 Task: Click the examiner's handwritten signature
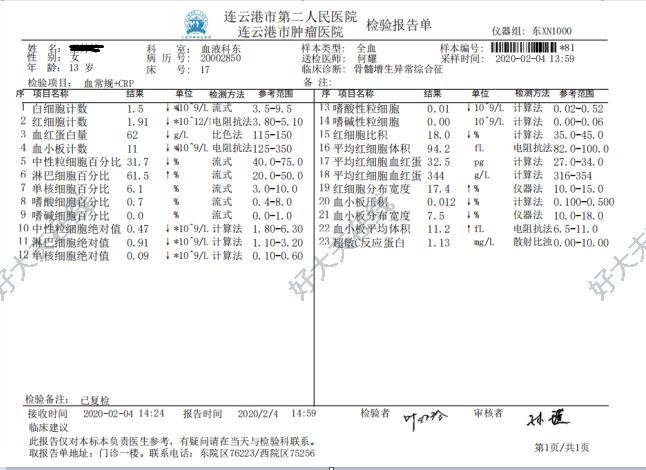pyautogui.click(x=425, y=420)
